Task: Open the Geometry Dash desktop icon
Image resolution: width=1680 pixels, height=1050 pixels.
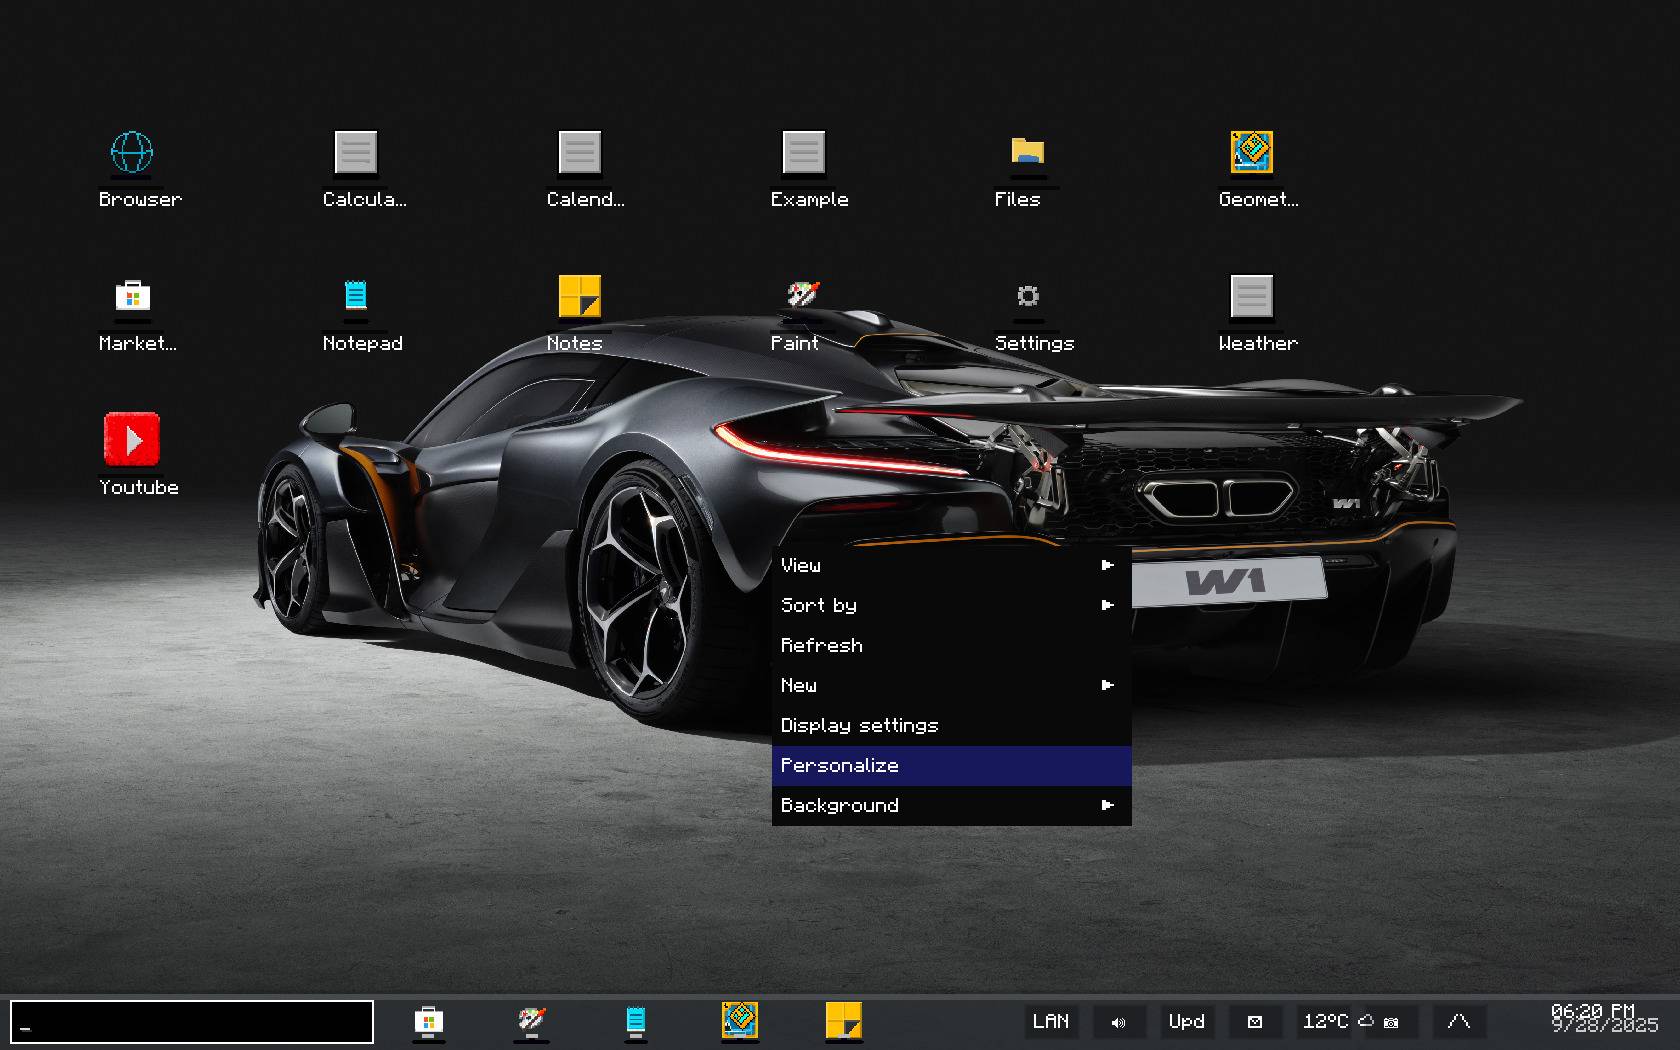Action: (1251, 154)
